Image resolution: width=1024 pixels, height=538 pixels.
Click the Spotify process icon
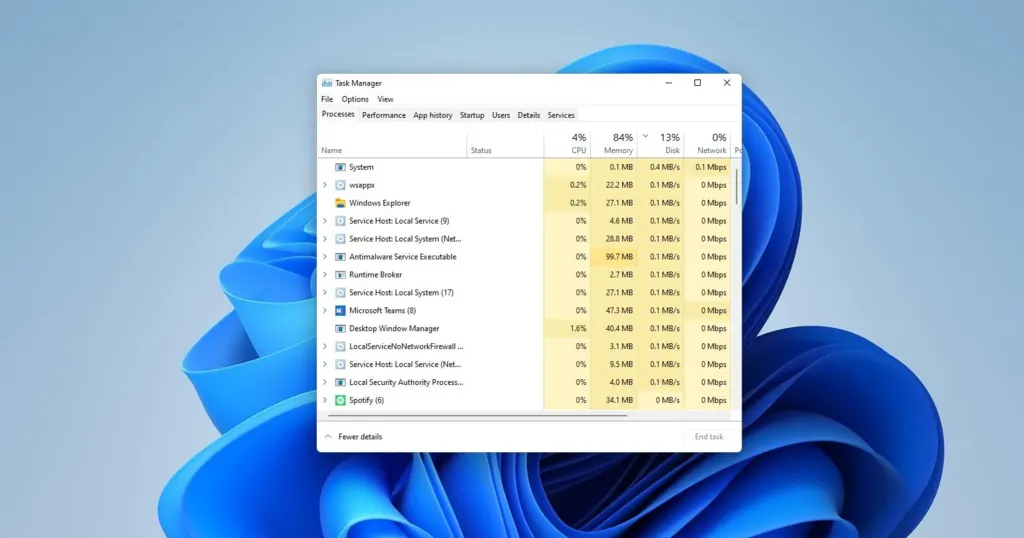(340, 400)
